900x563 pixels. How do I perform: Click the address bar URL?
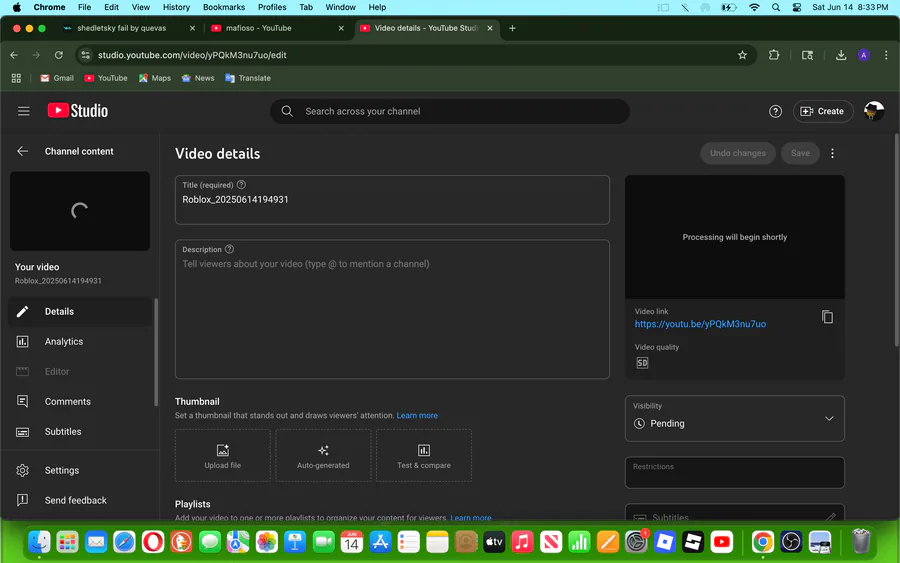pos(192,55)
